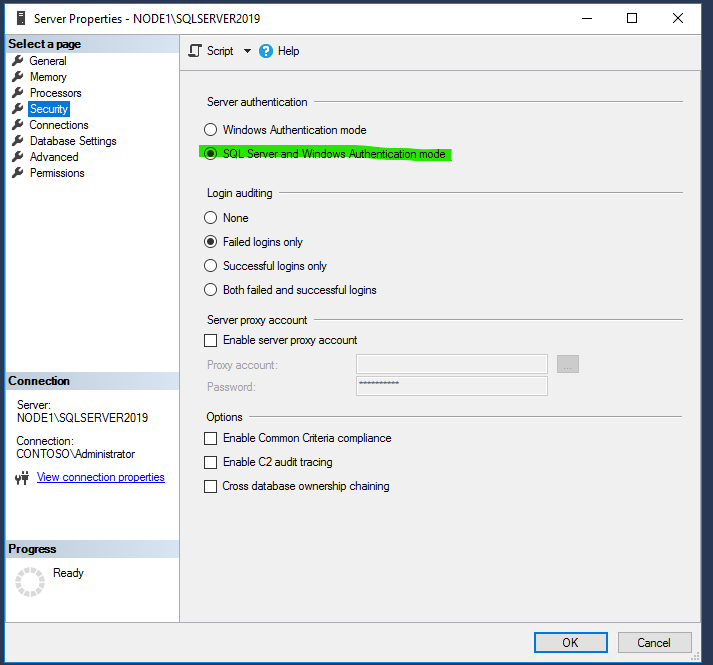Click the Options section label
Screen dimensions: 713x665
click(x=225, y=417)
